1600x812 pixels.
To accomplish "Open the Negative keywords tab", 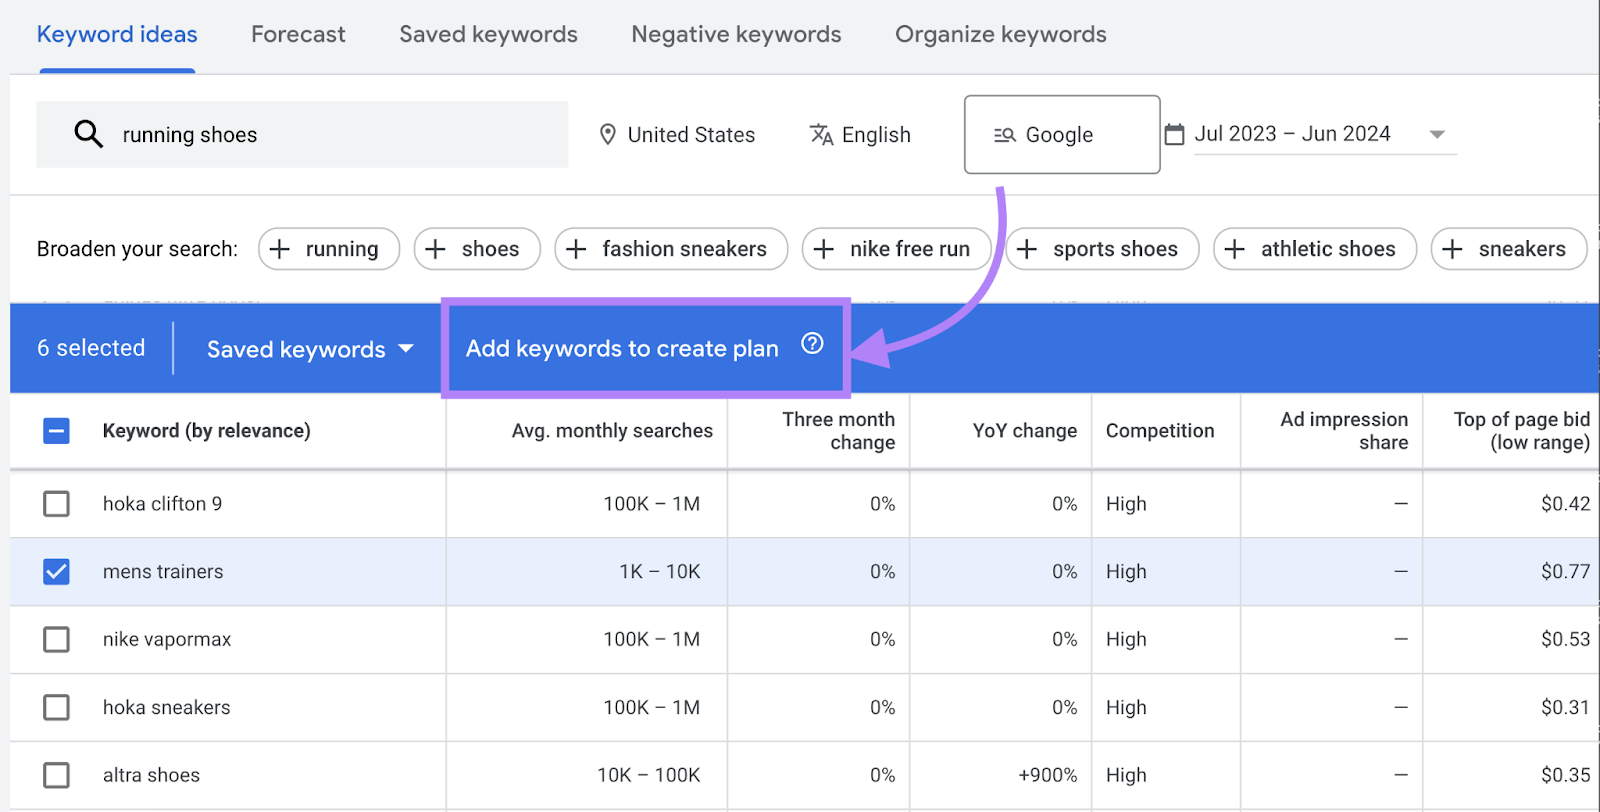I will click(736, 34).
